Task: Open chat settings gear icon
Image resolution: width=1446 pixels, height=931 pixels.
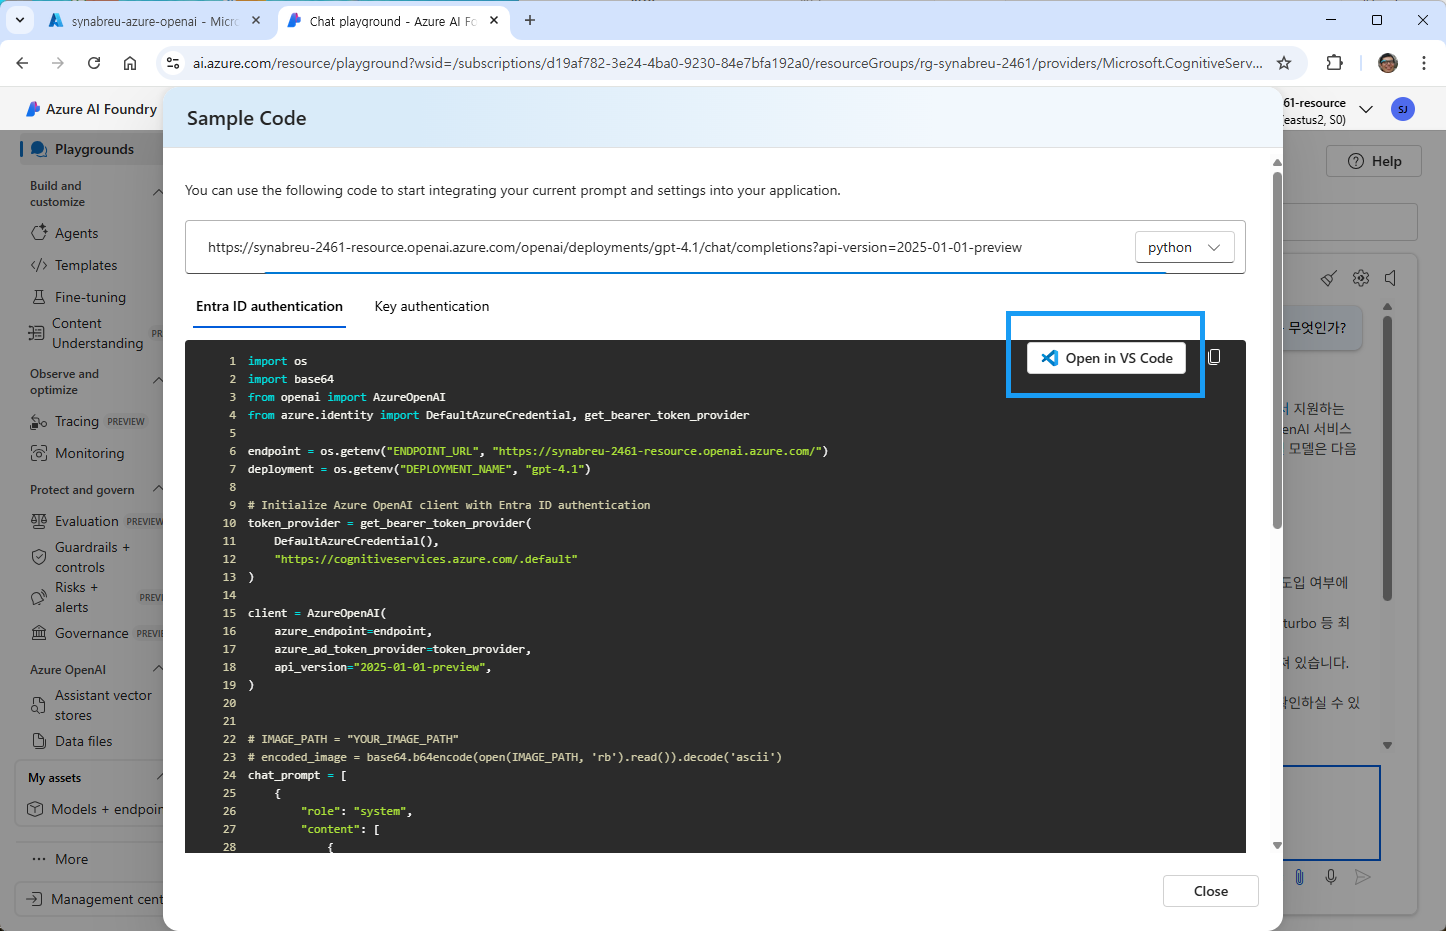Action: pyautogui.click(x=1360, y=278)
